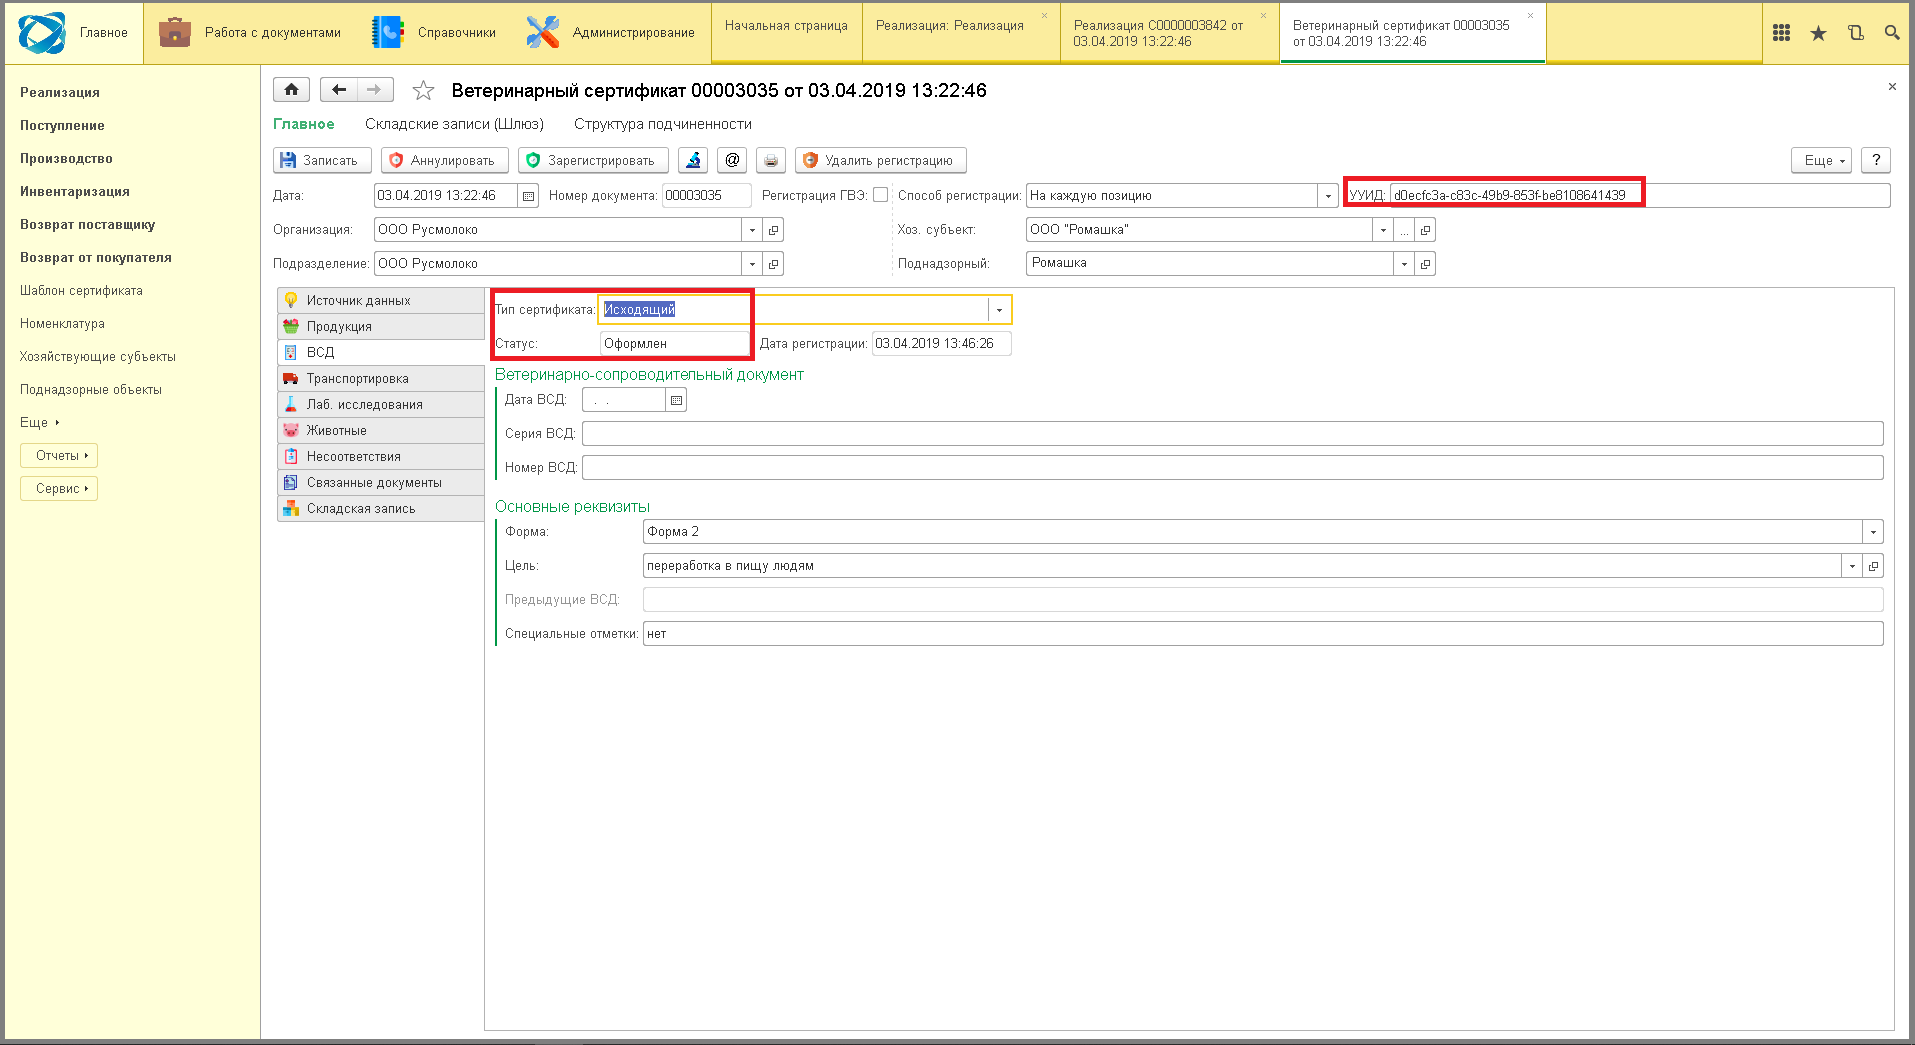This screenshot has width=1915, height=1045.
Task: Expand Способ регистрации dropdown
Action: point(1328,196)
